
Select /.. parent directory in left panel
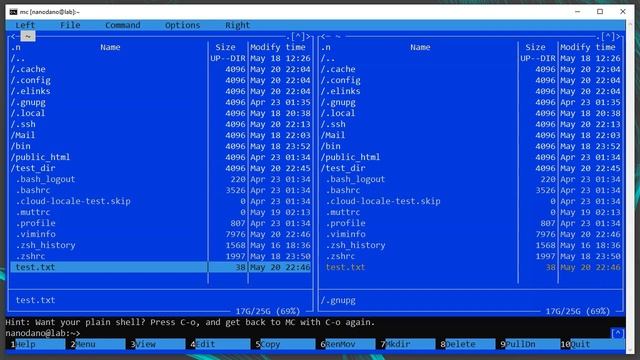coord(160,58)
